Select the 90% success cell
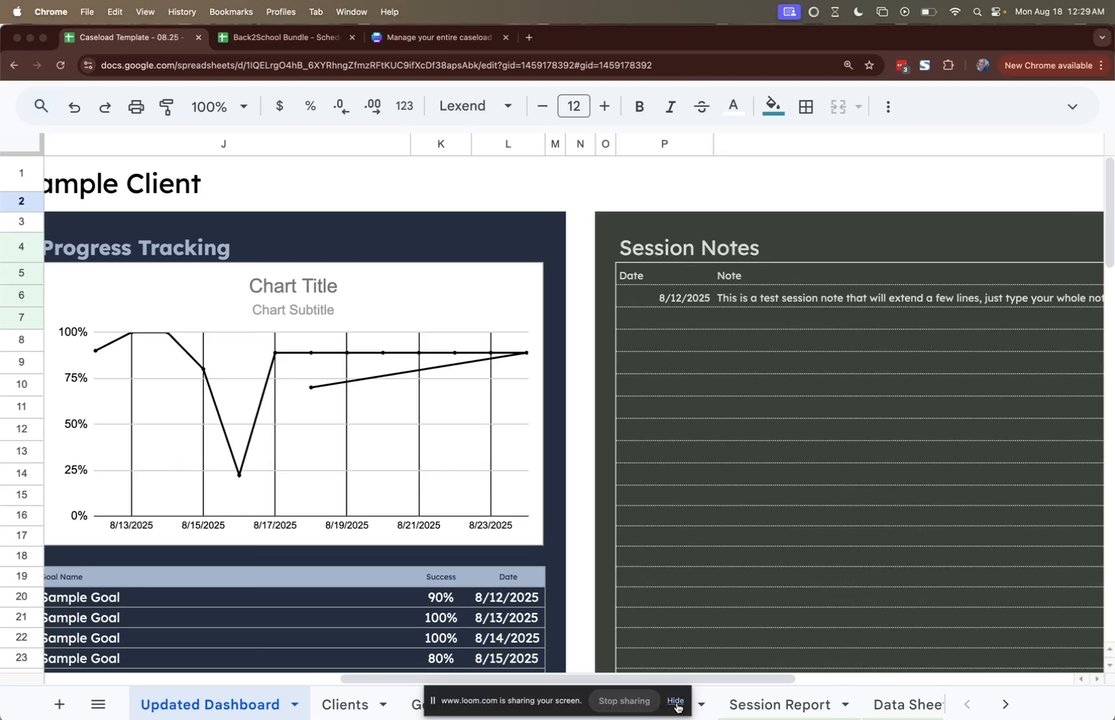 [440, 597]
